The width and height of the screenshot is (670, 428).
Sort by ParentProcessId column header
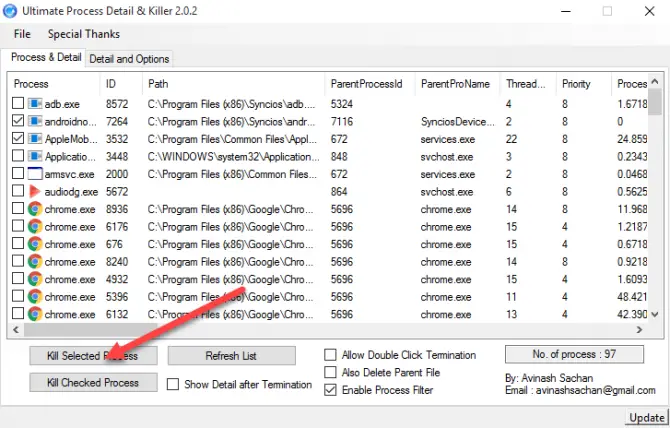370,84
